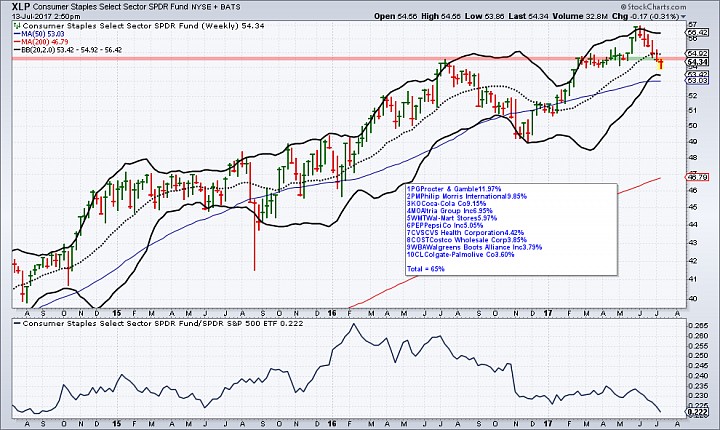
Task: Click the 54.92 middle band price tag
Action: [x=698, y=53]
